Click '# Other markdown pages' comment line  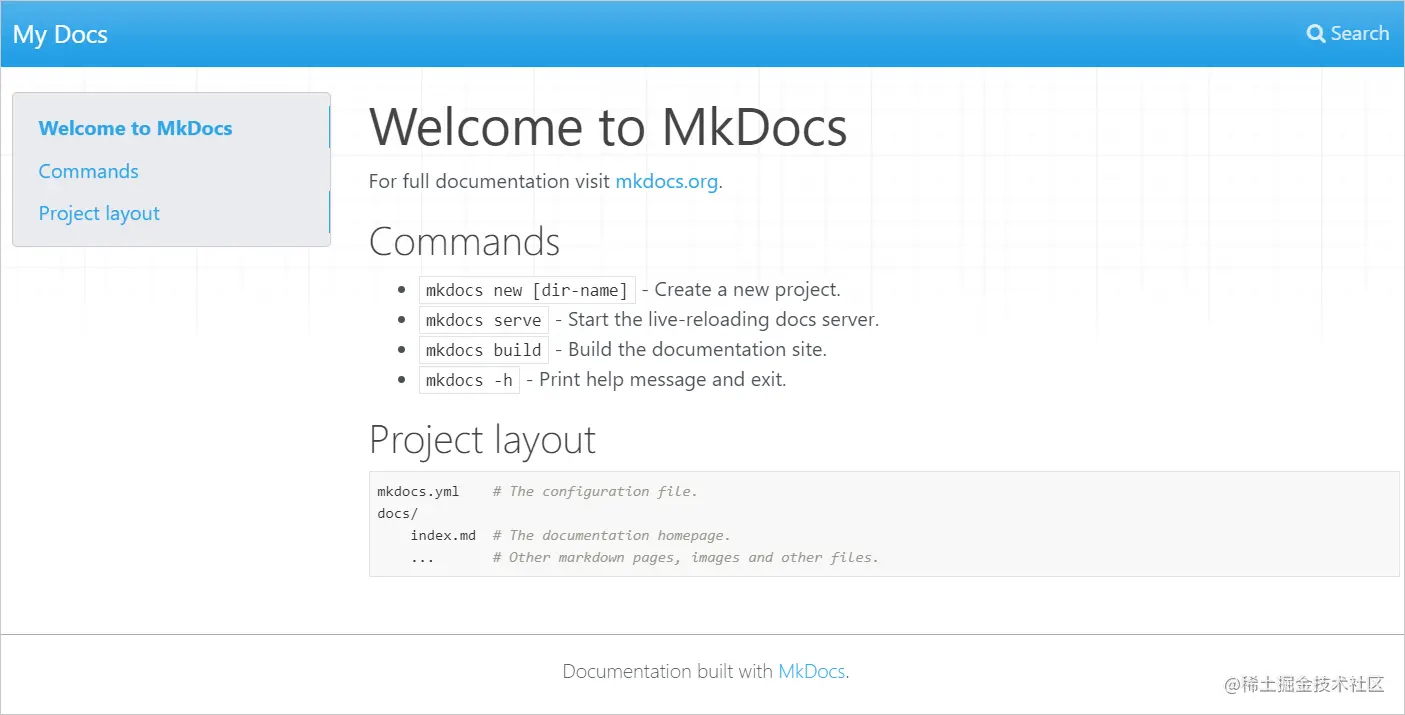pyautogui.click(x=686, y=557)
